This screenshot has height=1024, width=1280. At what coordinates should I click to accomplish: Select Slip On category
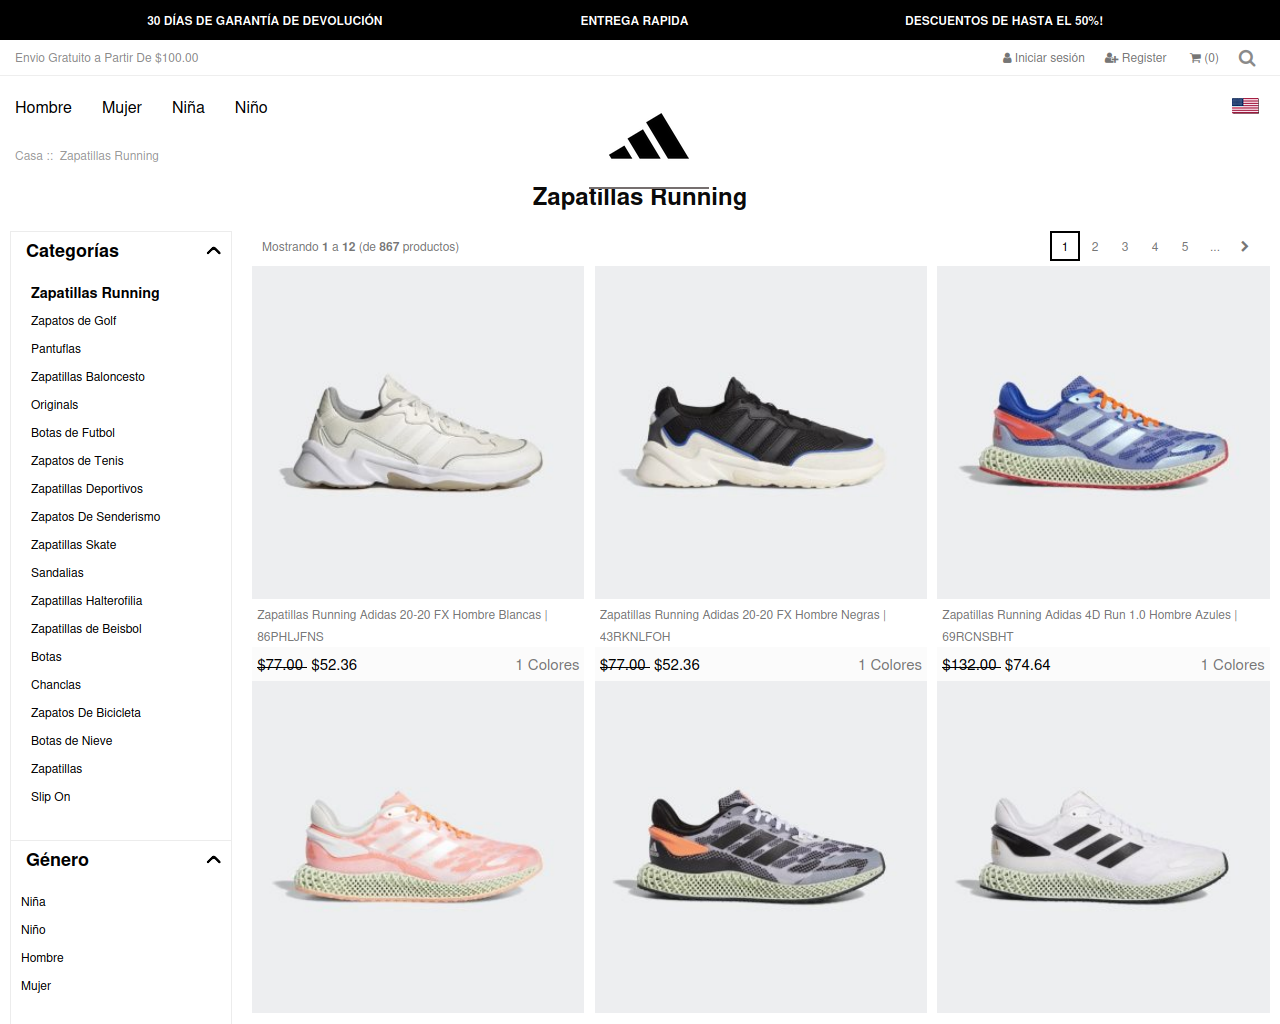pyautogui.click(x=51, y=797)
